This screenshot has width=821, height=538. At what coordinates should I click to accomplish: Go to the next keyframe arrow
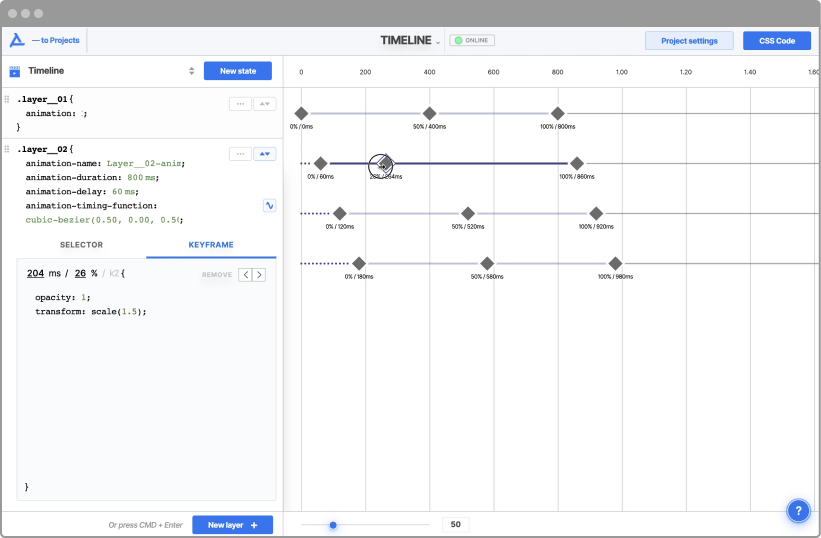259,275
